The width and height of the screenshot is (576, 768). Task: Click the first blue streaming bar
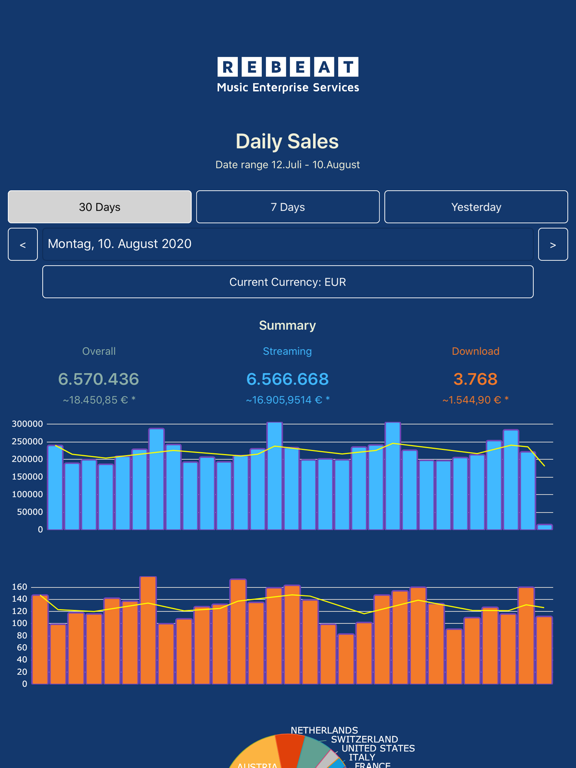tap(55, 488)
